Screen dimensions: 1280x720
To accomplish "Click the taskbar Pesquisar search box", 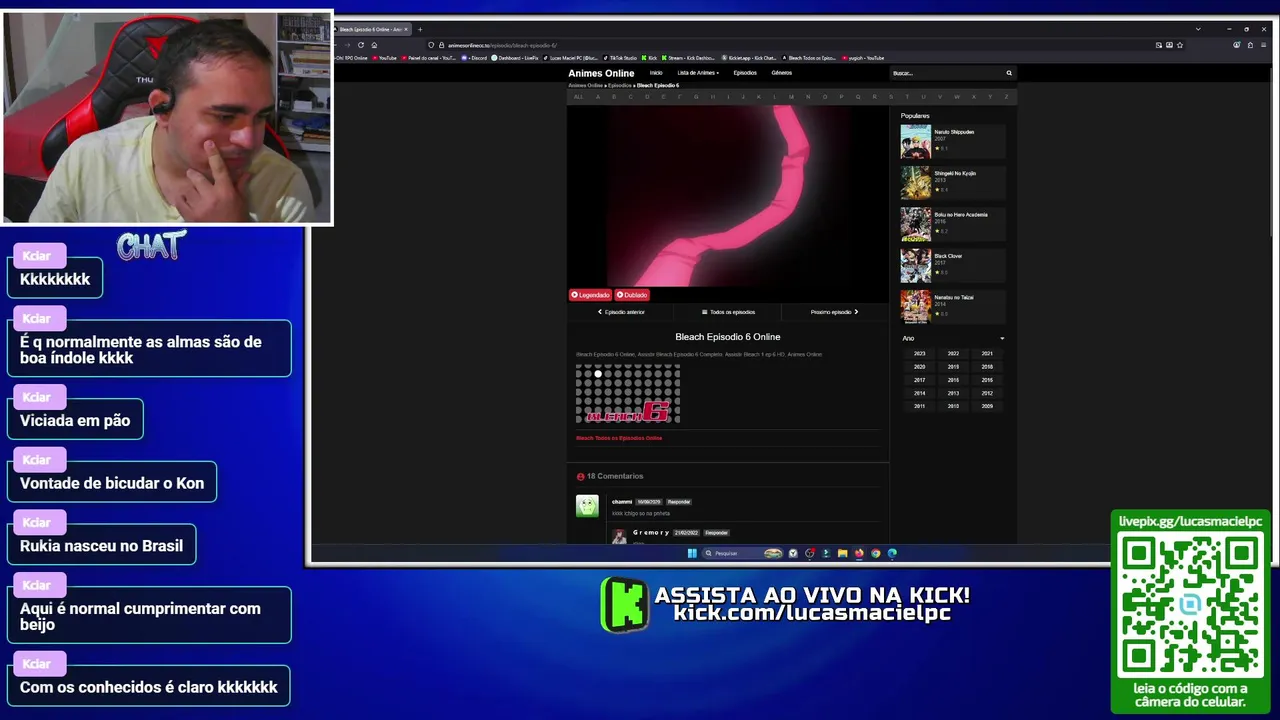I will point(742,553).
